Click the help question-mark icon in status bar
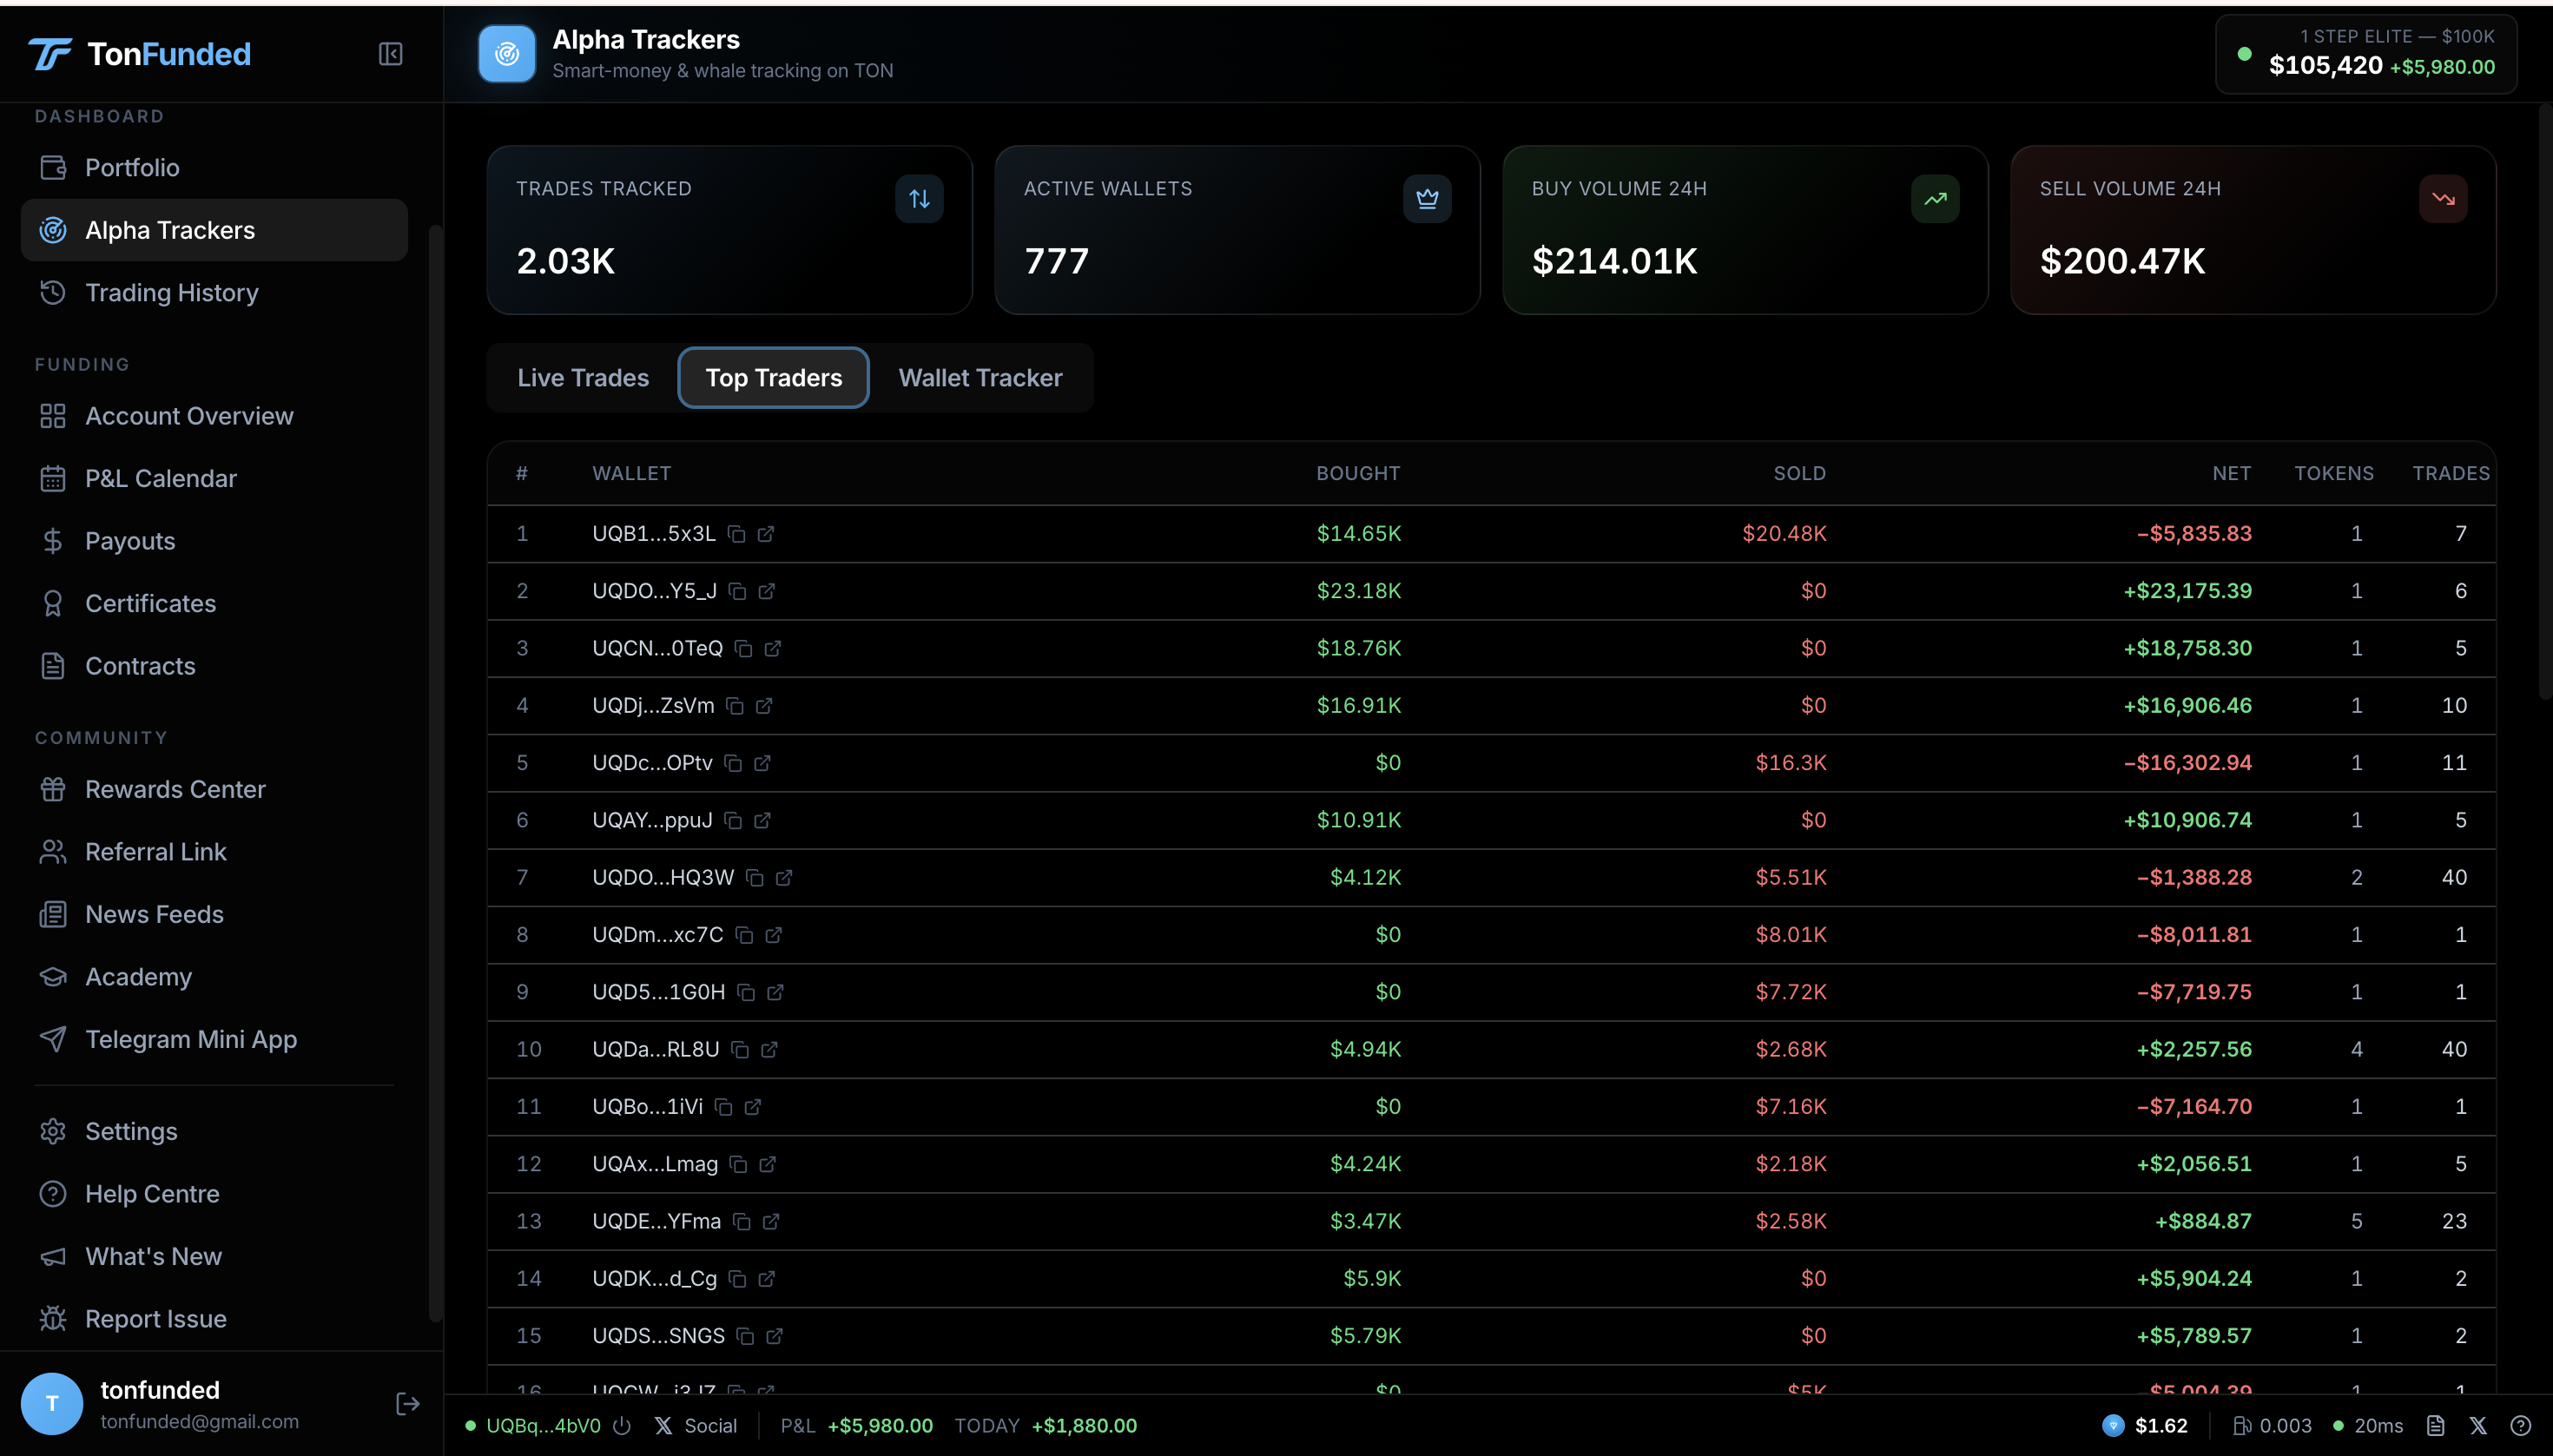The height and width of the screenshot is (1456, 2553). tap(2521, 1426)
